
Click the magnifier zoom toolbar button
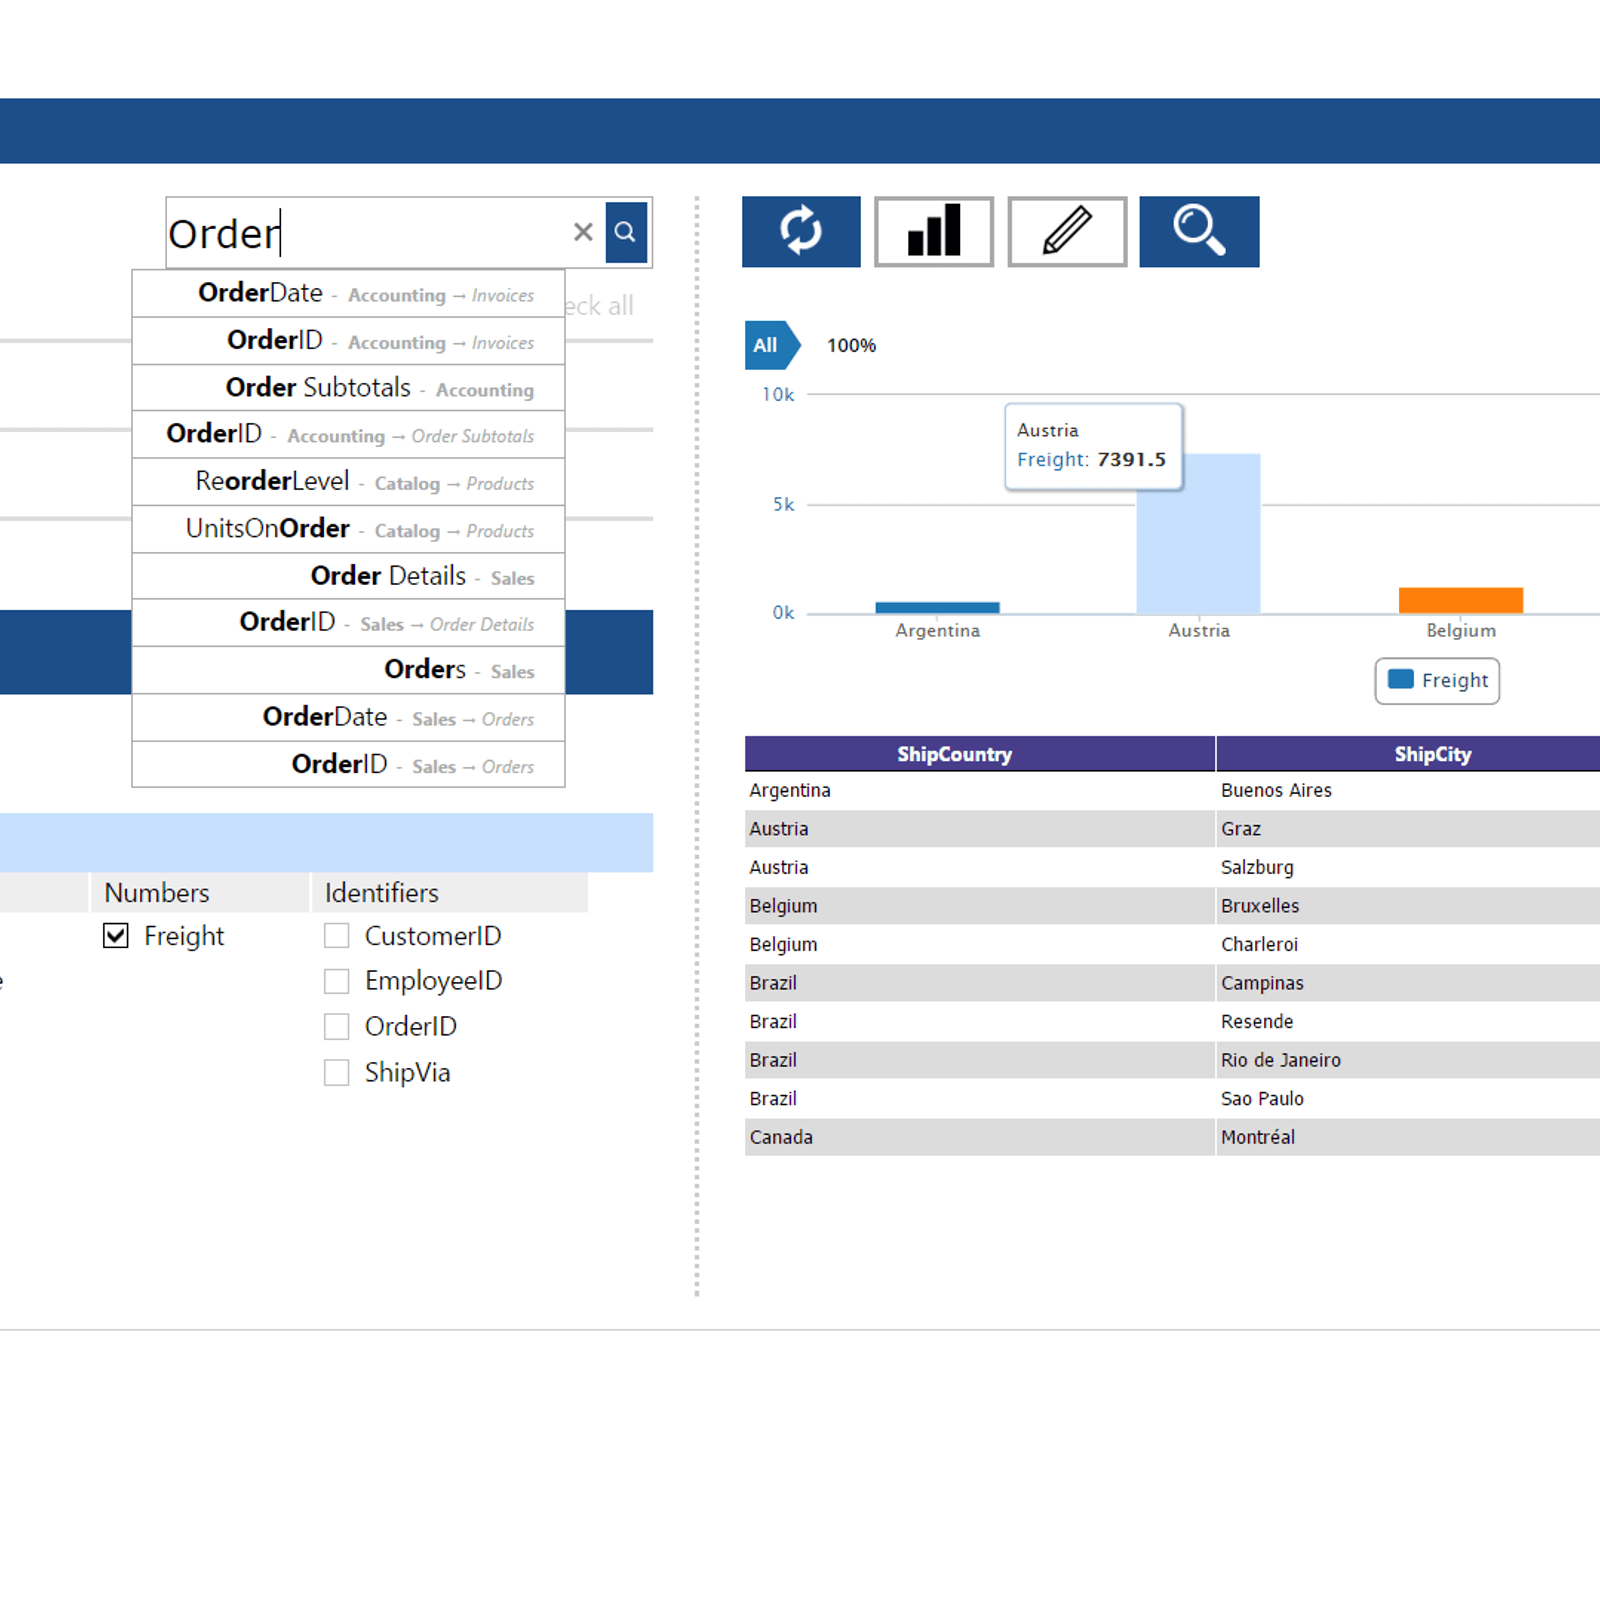(1199, 232)
